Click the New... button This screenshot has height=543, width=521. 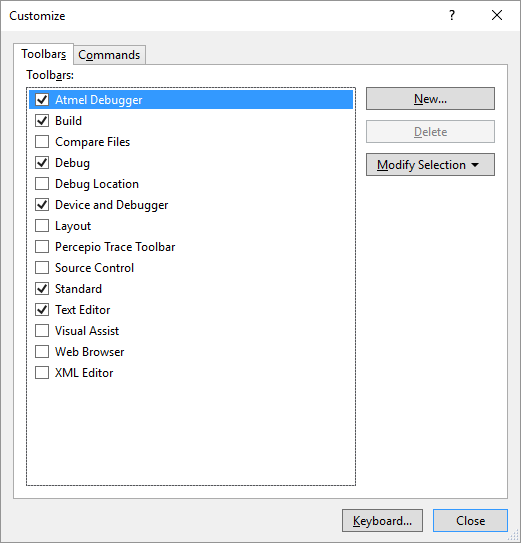[430, 99]
